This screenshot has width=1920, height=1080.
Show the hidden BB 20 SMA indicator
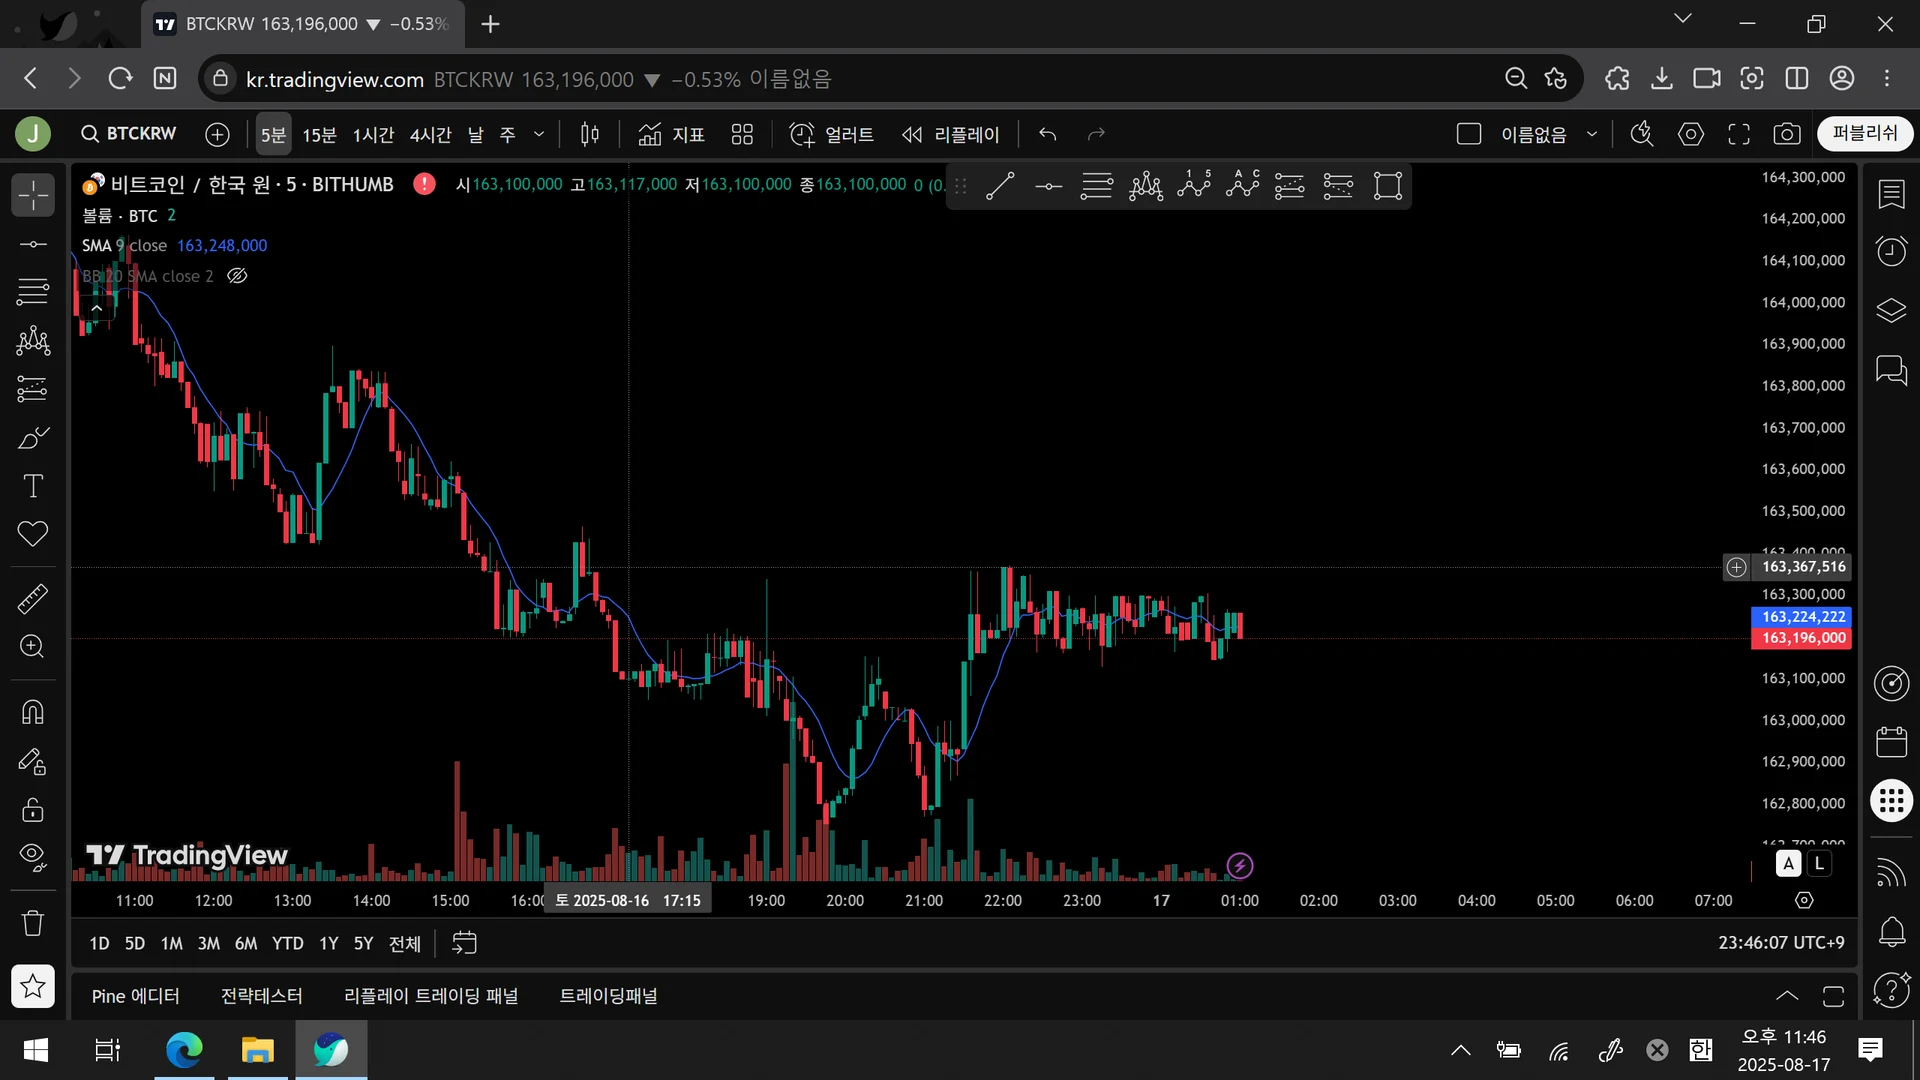point(237,276)
